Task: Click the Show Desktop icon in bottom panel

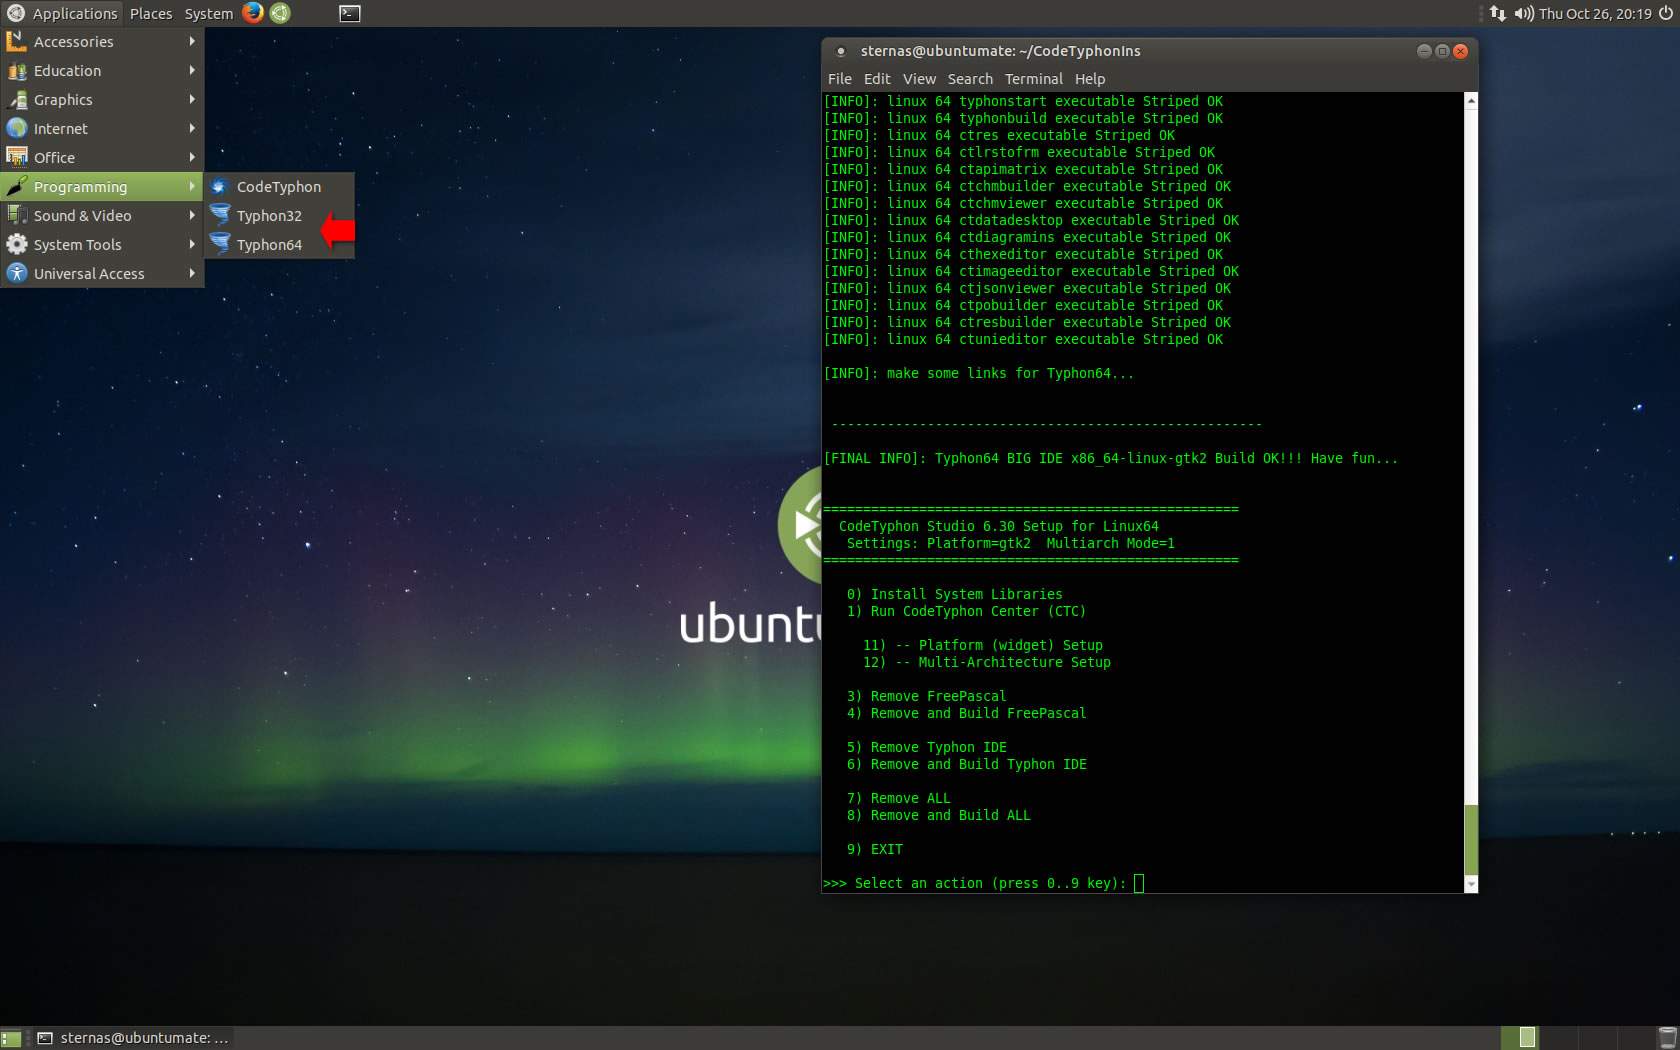Action: point(11,1038)
